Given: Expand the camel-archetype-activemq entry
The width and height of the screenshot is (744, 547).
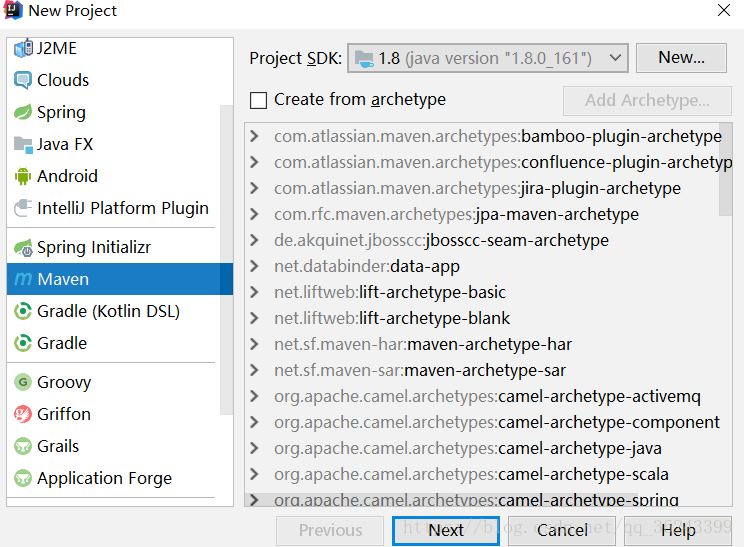Looking at the screenshot, I should tap(255, 396).
